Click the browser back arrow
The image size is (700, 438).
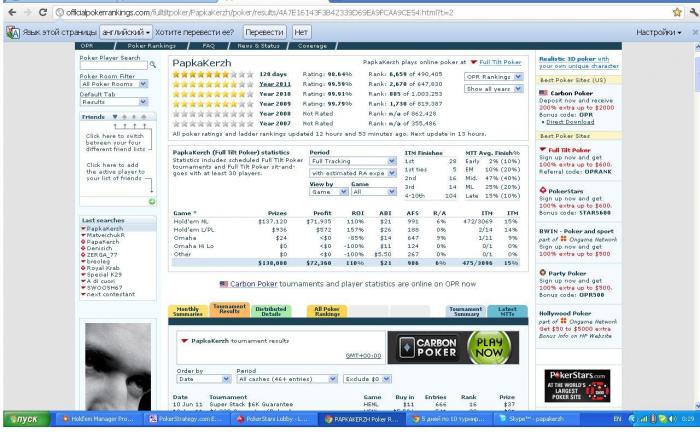12,13
